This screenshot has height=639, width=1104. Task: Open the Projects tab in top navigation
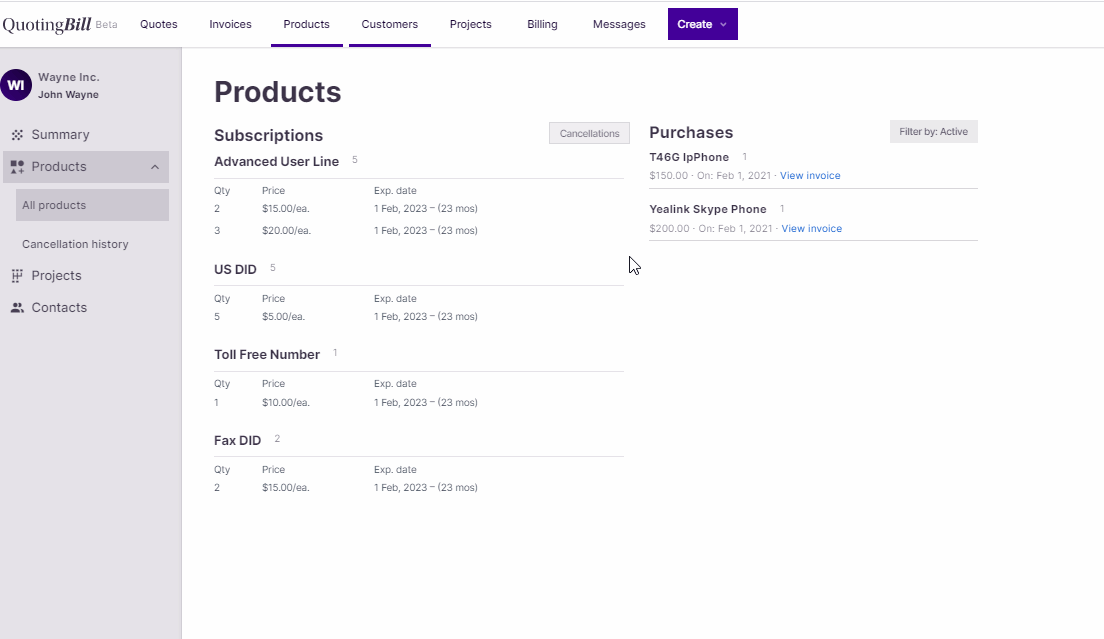click(x=470, y=24)
